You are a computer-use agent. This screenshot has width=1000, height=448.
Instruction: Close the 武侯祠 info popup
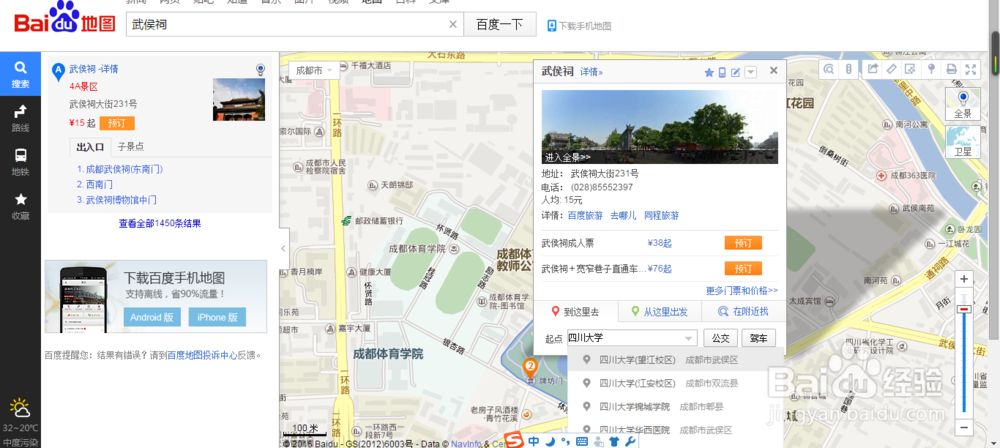click(774, 71)
